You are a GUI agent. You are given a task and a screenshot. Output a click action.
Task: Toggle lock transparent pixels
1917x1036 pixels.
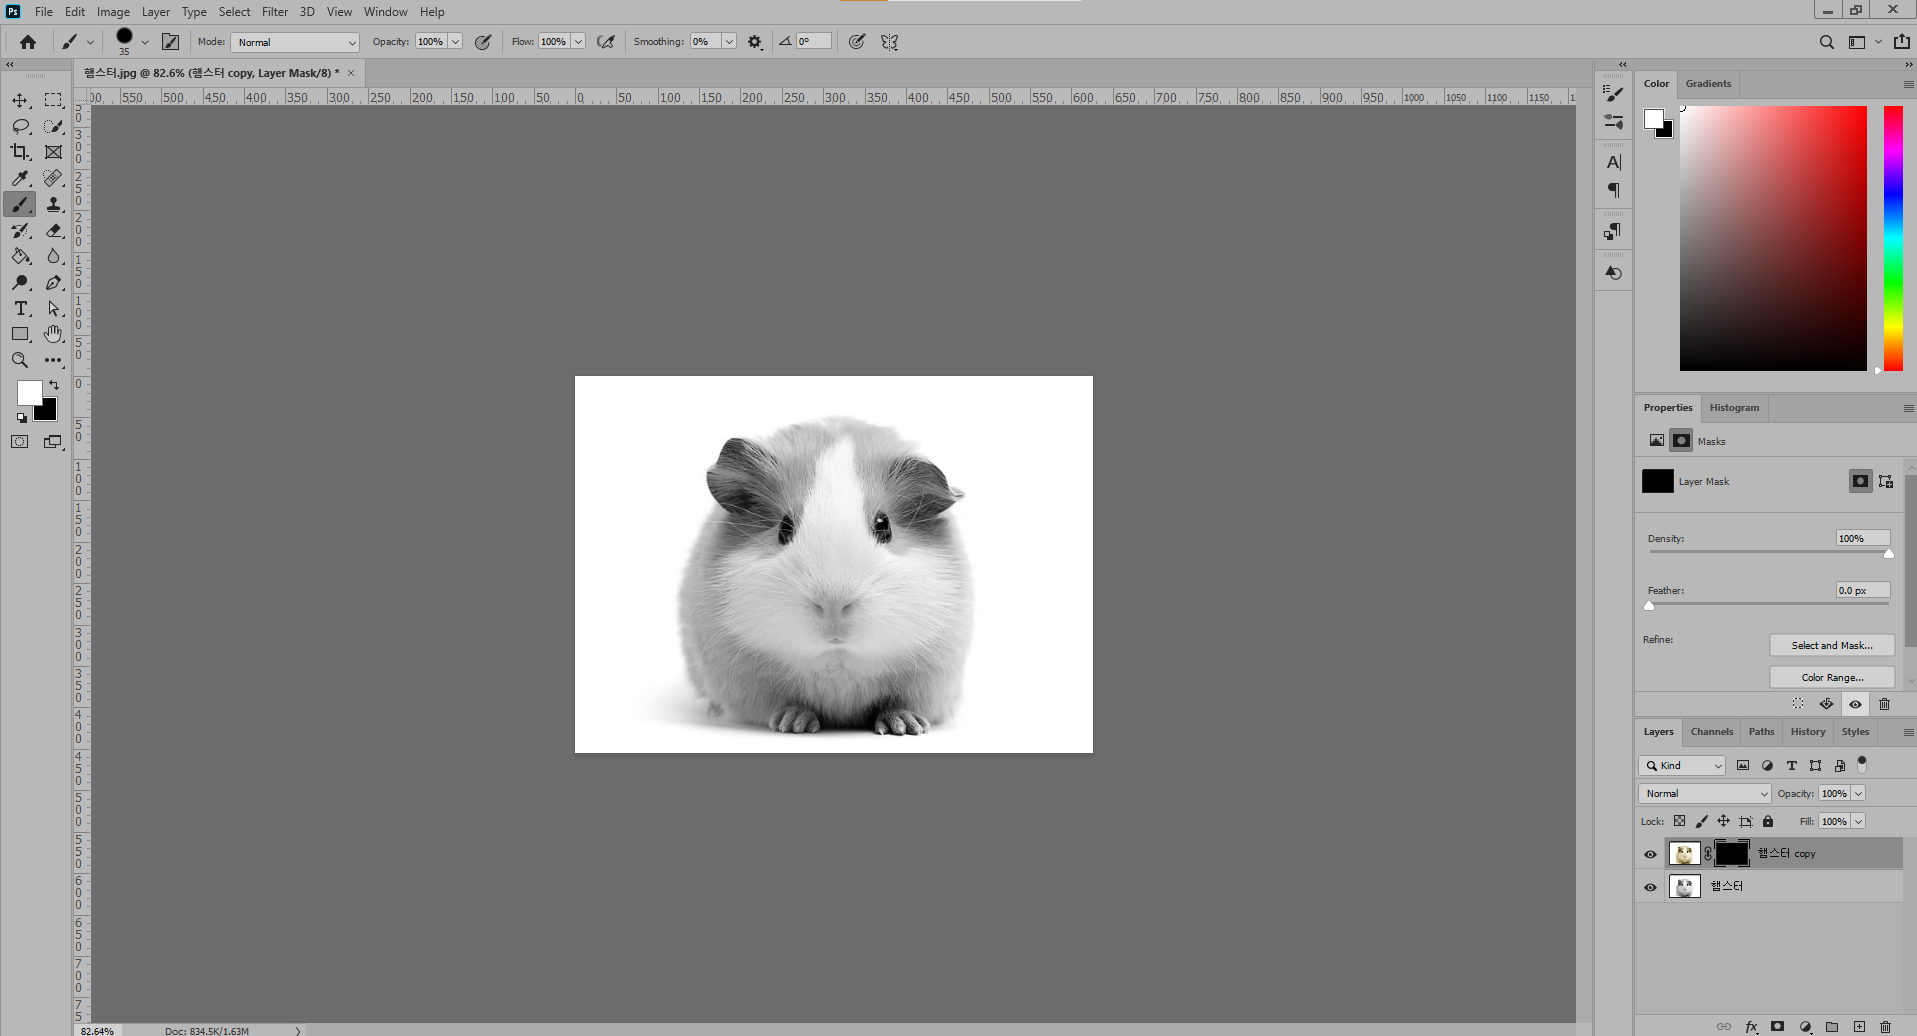tap(1680, 821)
